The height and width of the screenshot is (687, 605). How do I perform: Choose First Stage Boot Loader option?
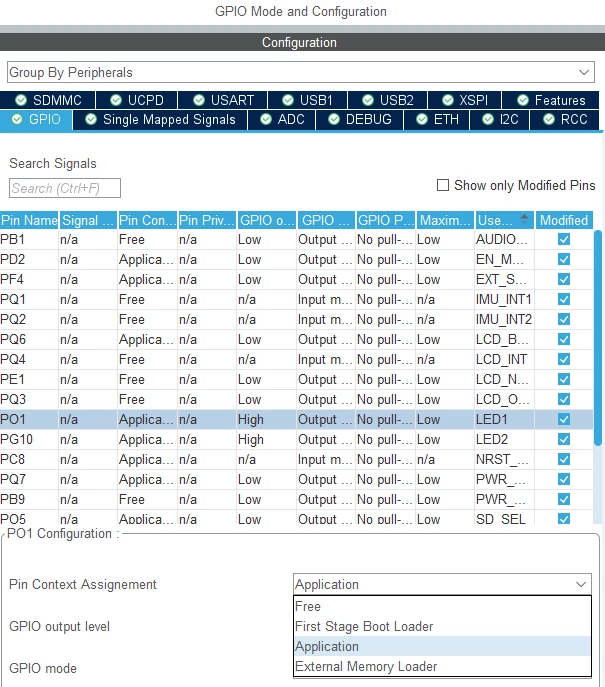coord(442,627)
